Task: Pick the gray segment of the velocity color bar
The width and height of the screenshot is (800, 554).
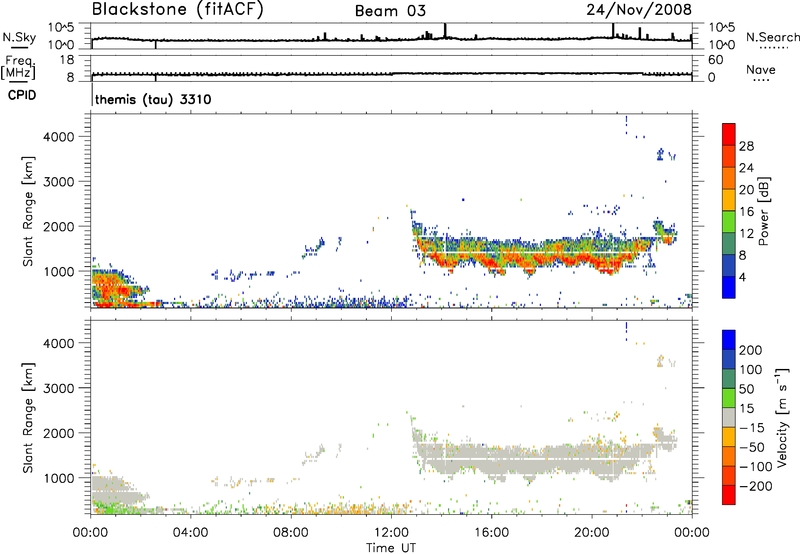Action: 729,417
